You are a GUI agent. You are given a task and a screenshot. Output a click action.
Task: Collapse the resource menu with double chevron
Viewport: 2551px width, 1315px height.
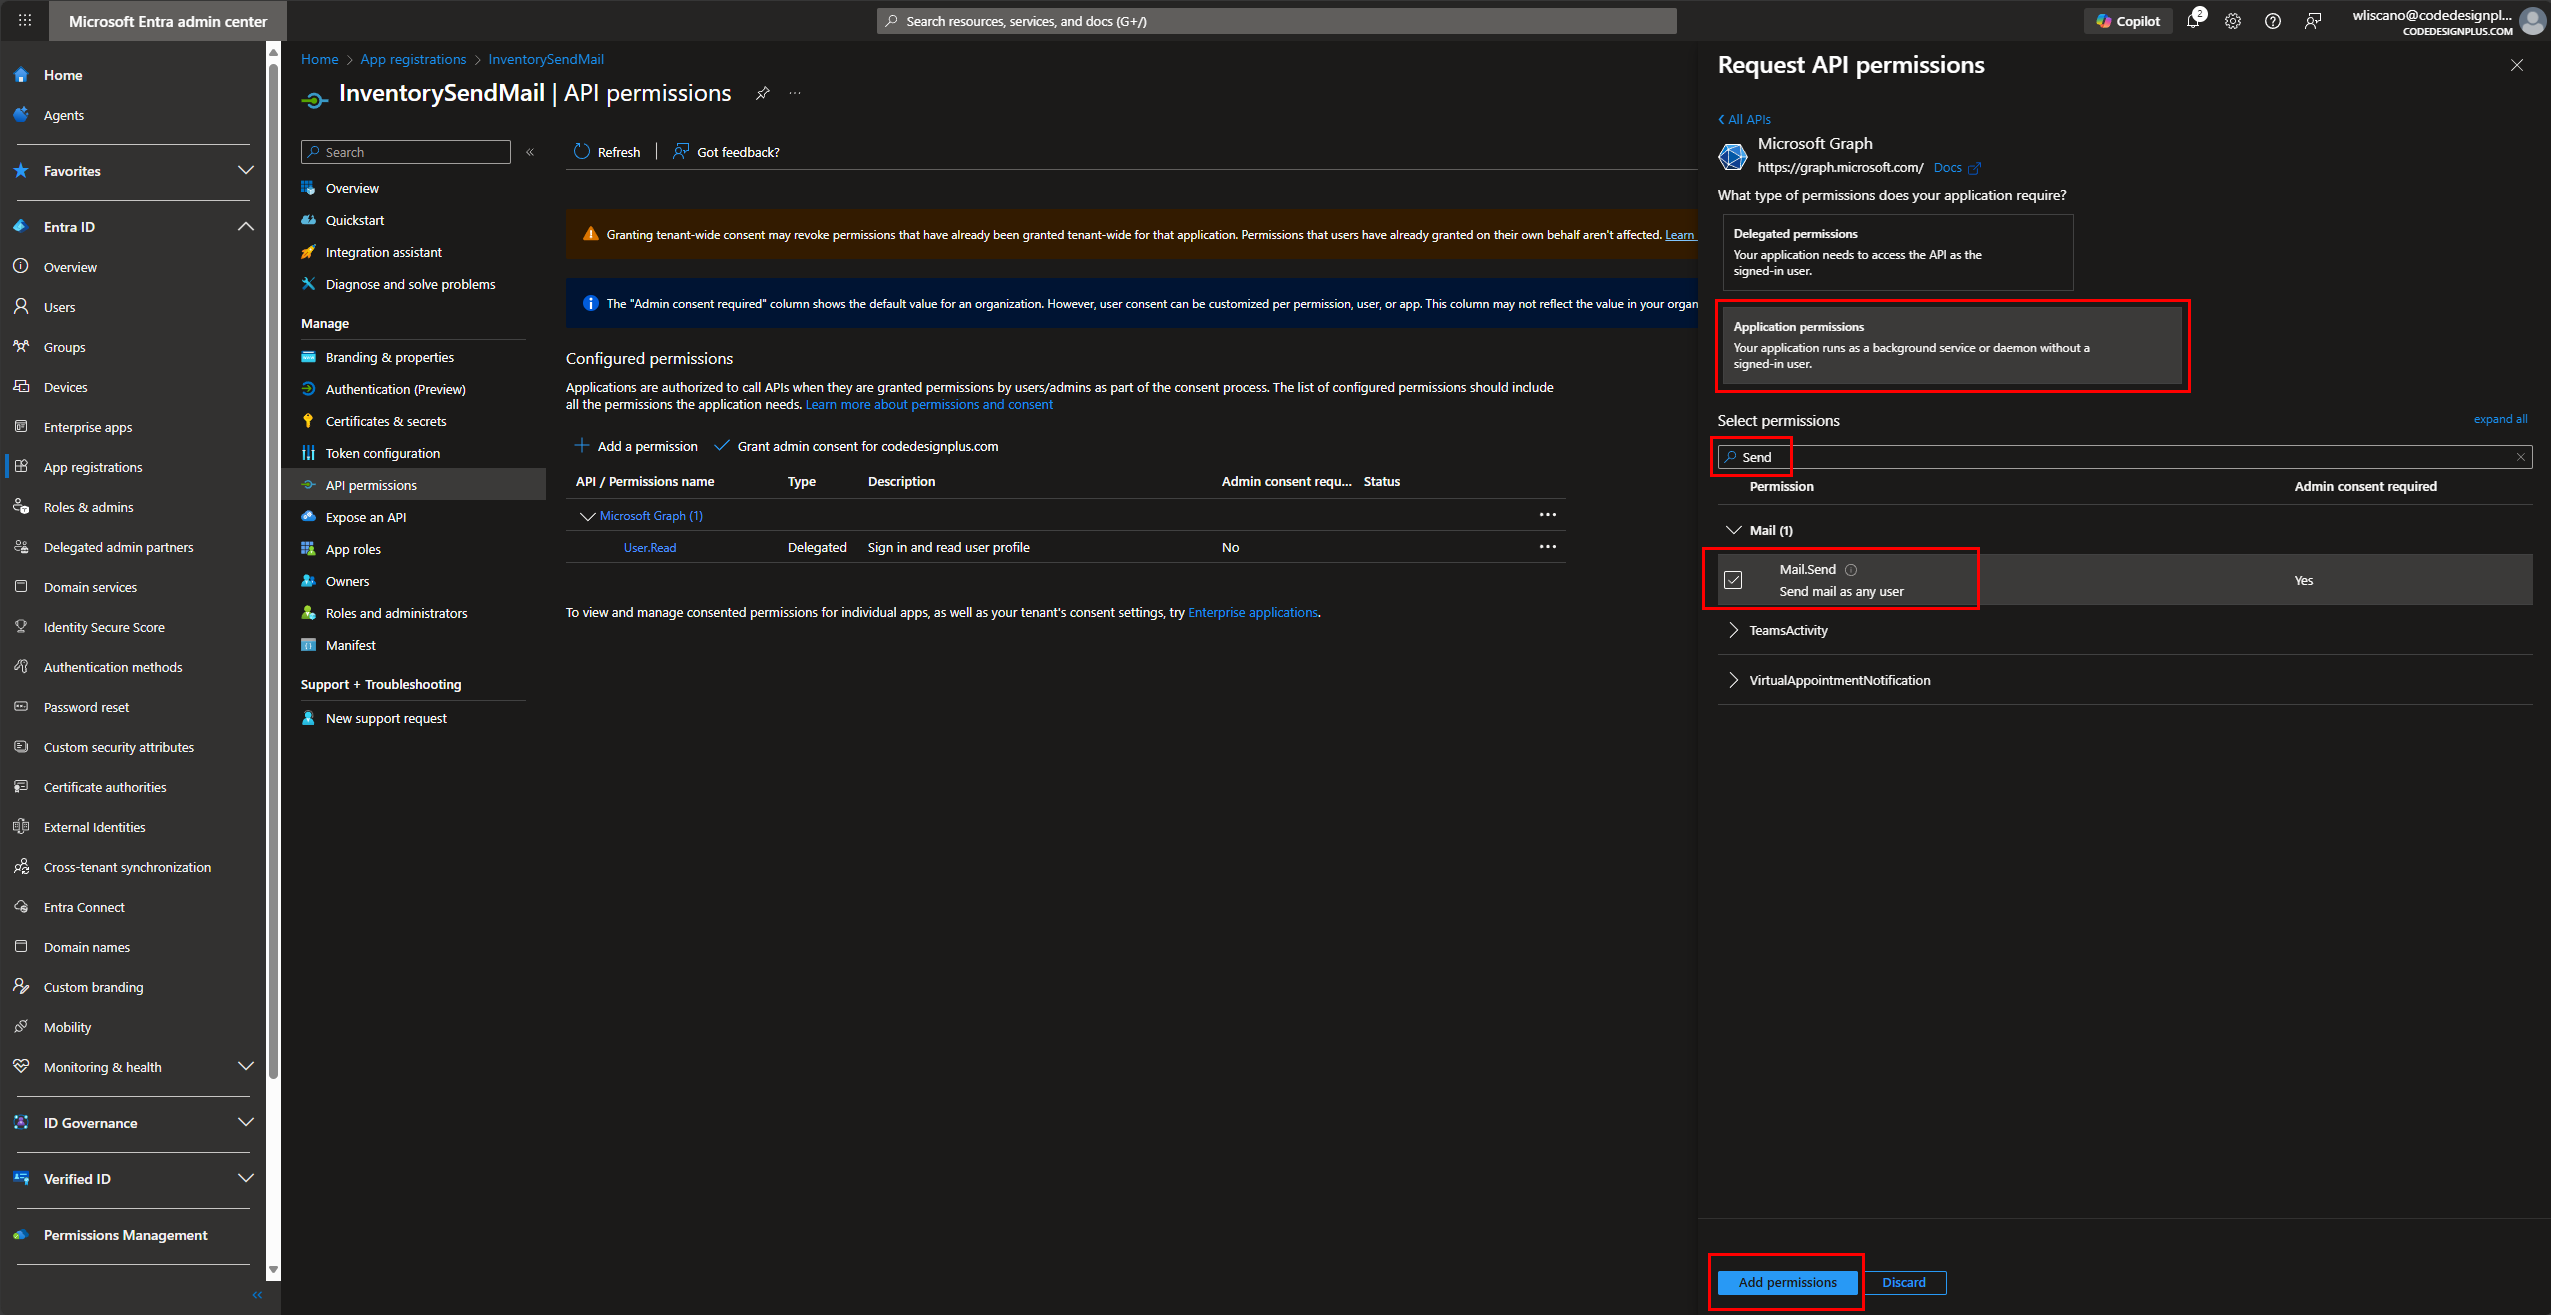click(x=530, y=152)
